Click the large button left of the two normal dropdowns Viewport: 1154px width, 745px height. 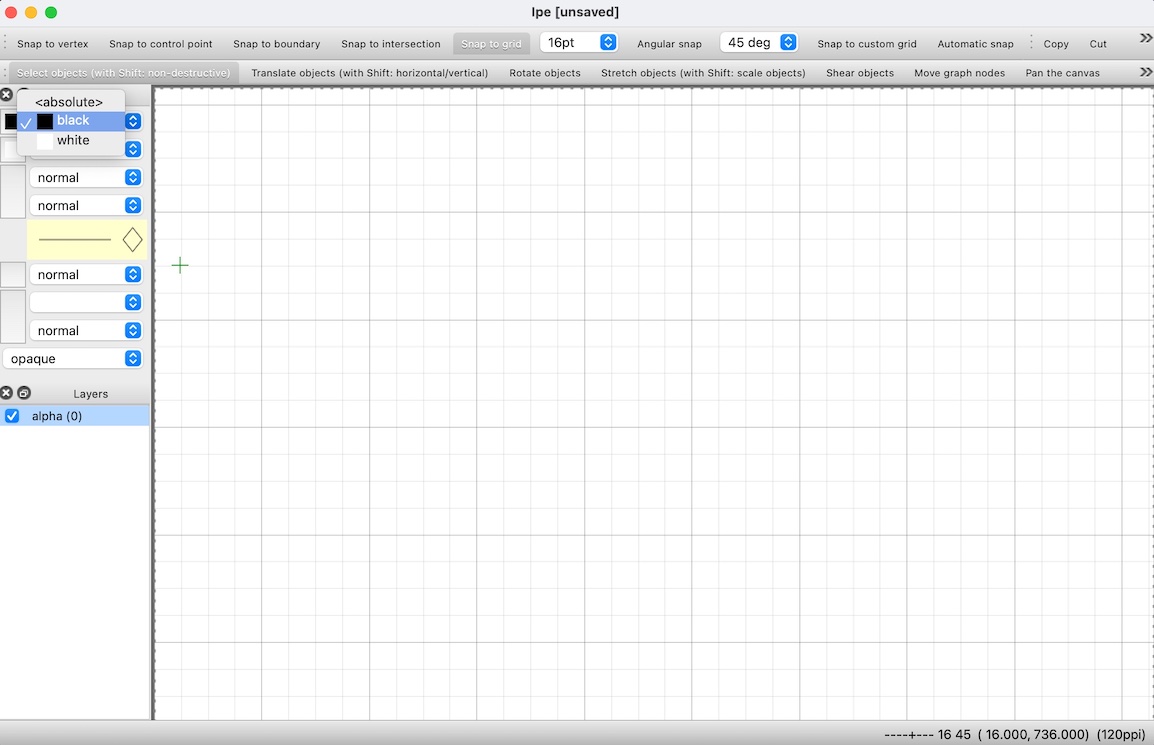pyautogui.click(x=13, y=191)
